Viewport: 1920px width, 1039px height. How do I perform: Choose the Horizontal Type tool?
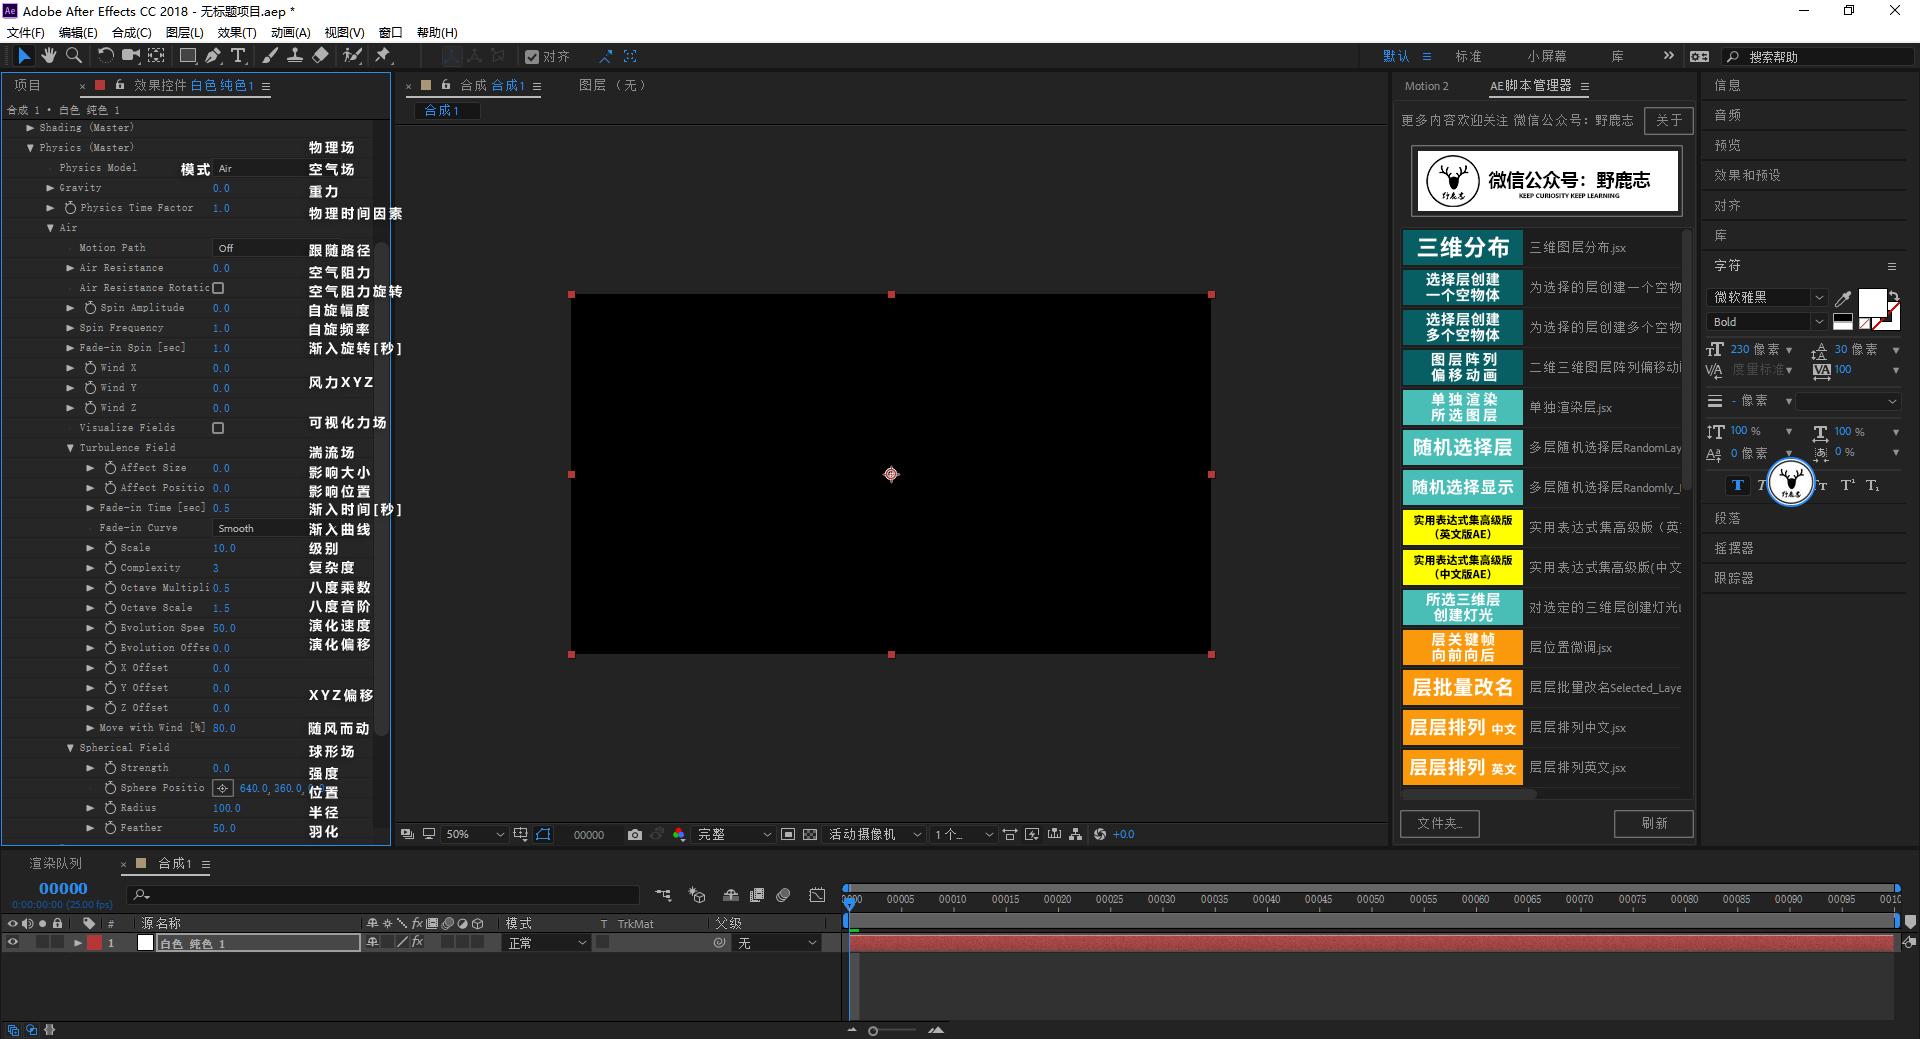[x=238, y=56]
